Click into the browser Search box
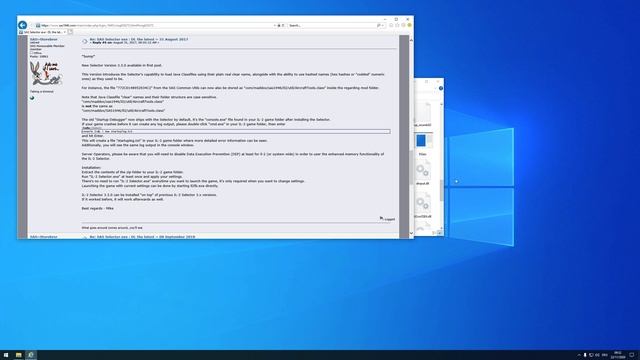 click(332, 25)
